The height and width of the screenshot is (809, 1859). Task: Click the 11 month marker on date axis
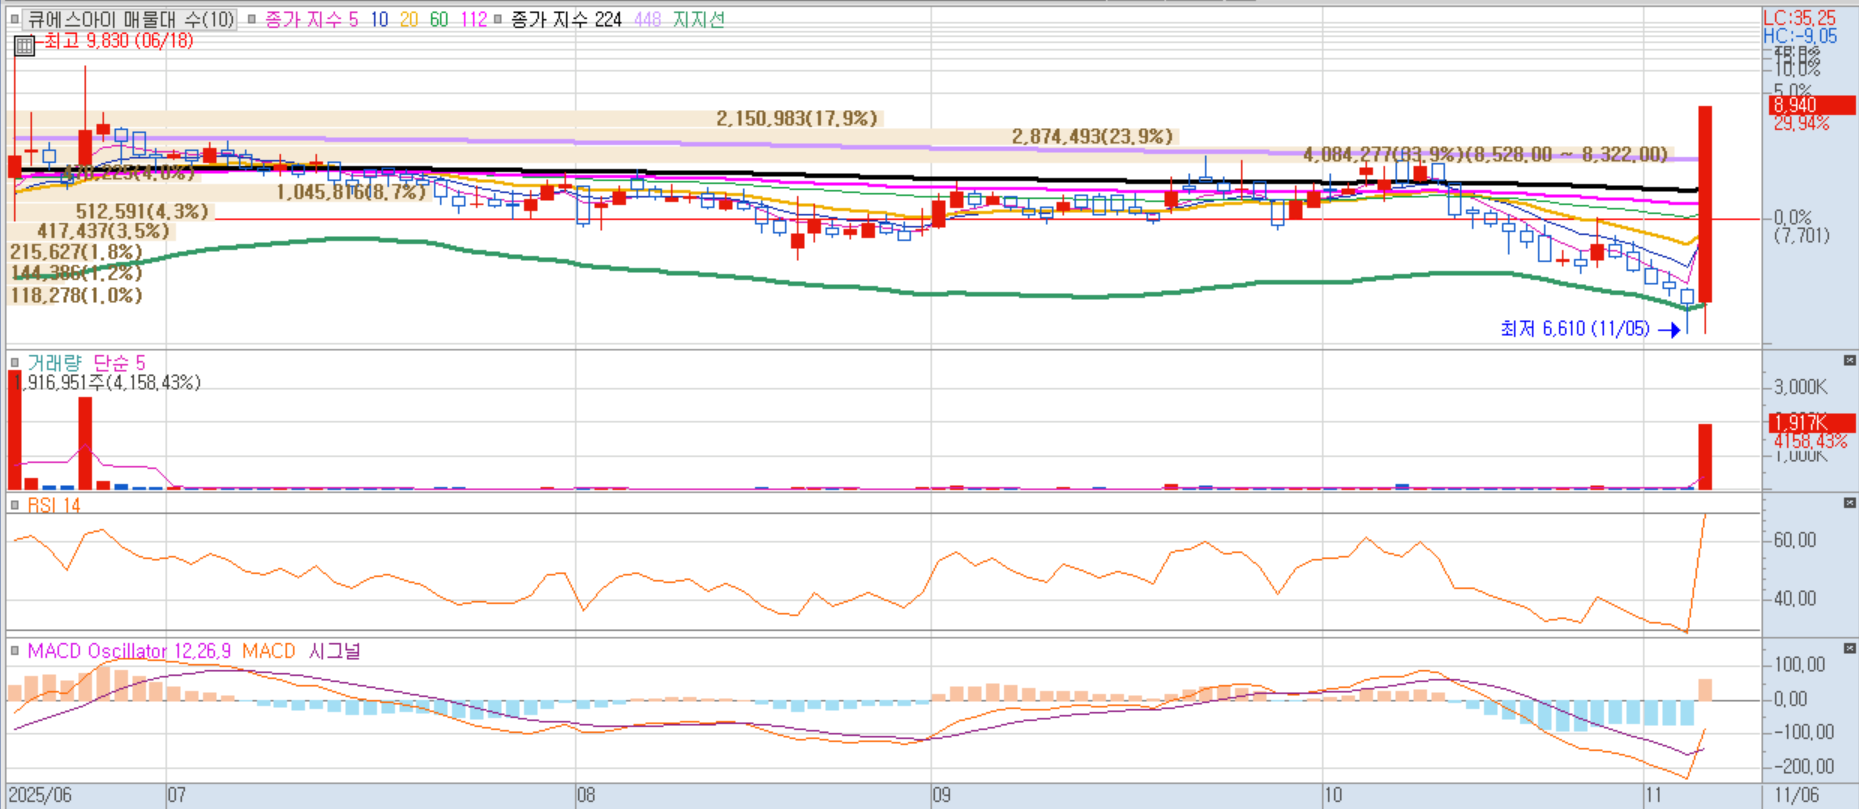(x=1654, y=795)
